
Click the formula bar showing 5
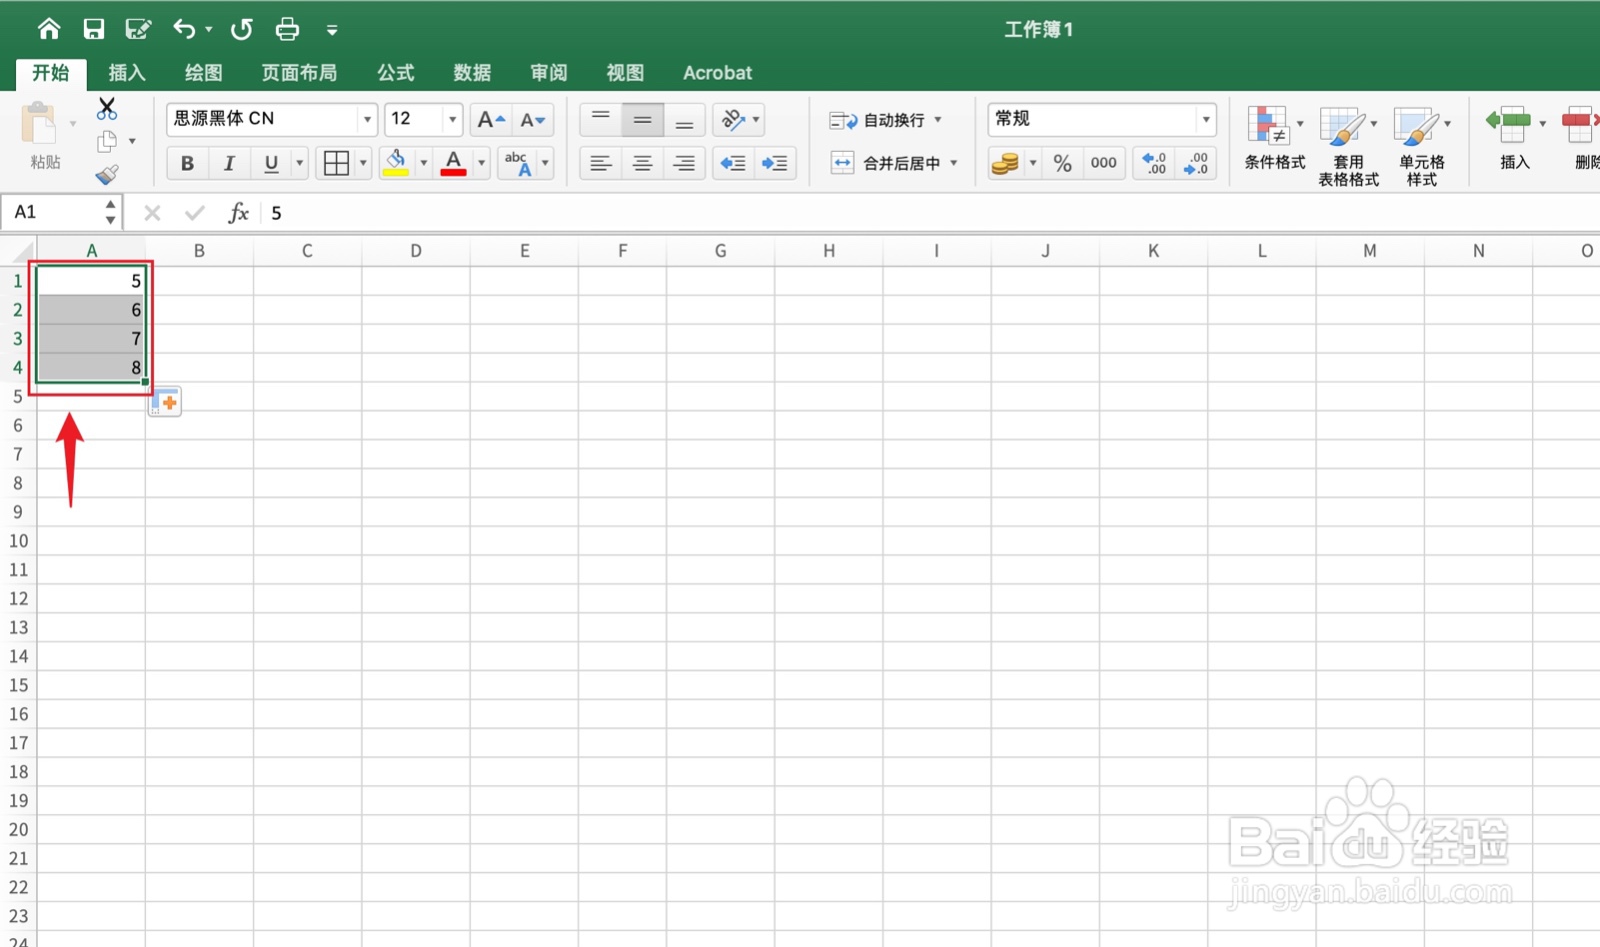[930, 212]
